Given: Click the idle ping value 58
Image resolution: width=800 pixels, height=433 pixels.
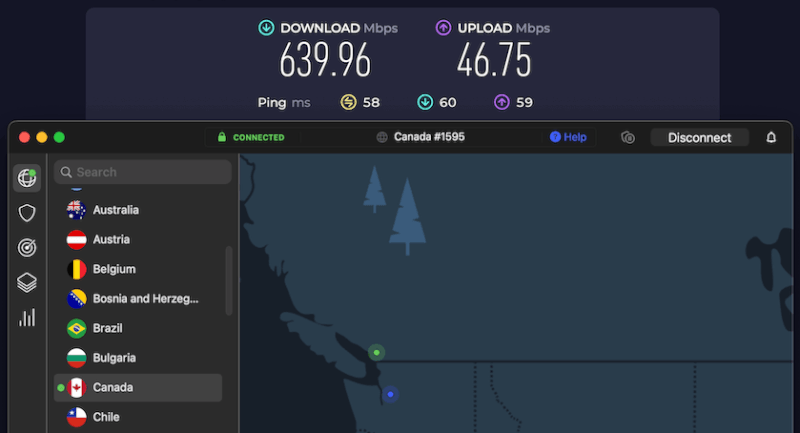Looking at the screenshot, I should point(371,103).
